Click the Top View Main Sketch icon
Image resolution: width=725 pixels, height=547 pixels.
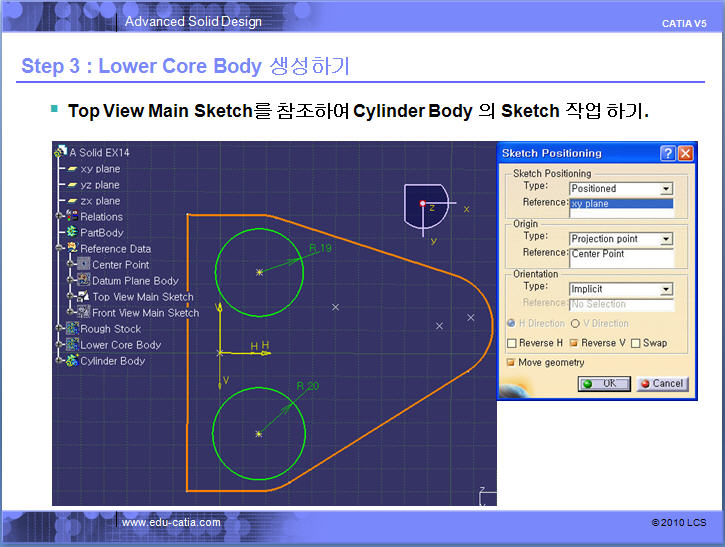click(84, 296)
